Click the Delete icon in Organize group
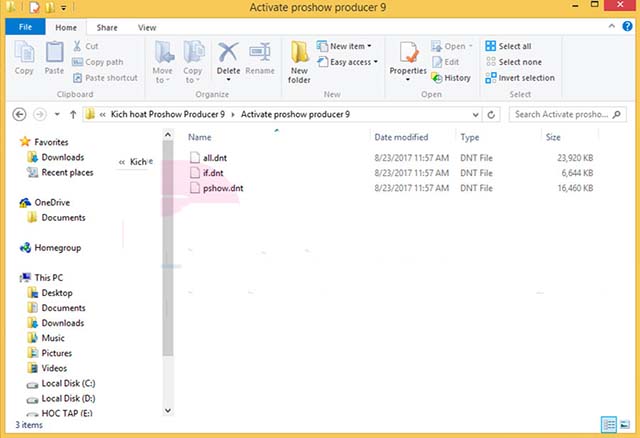The height and width of the screenshot is (438, 640). coord(228,57)
